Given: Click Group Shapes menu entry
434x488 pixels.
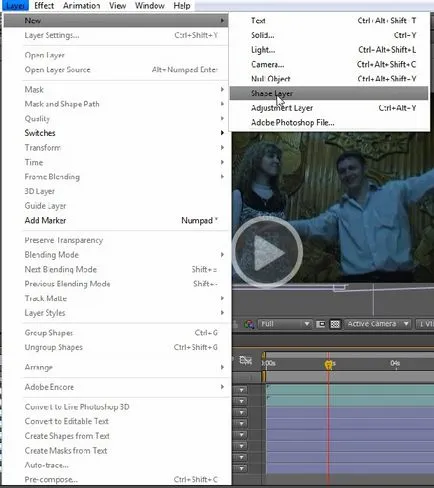Looking at the screenshot, I should click(116, 333).
